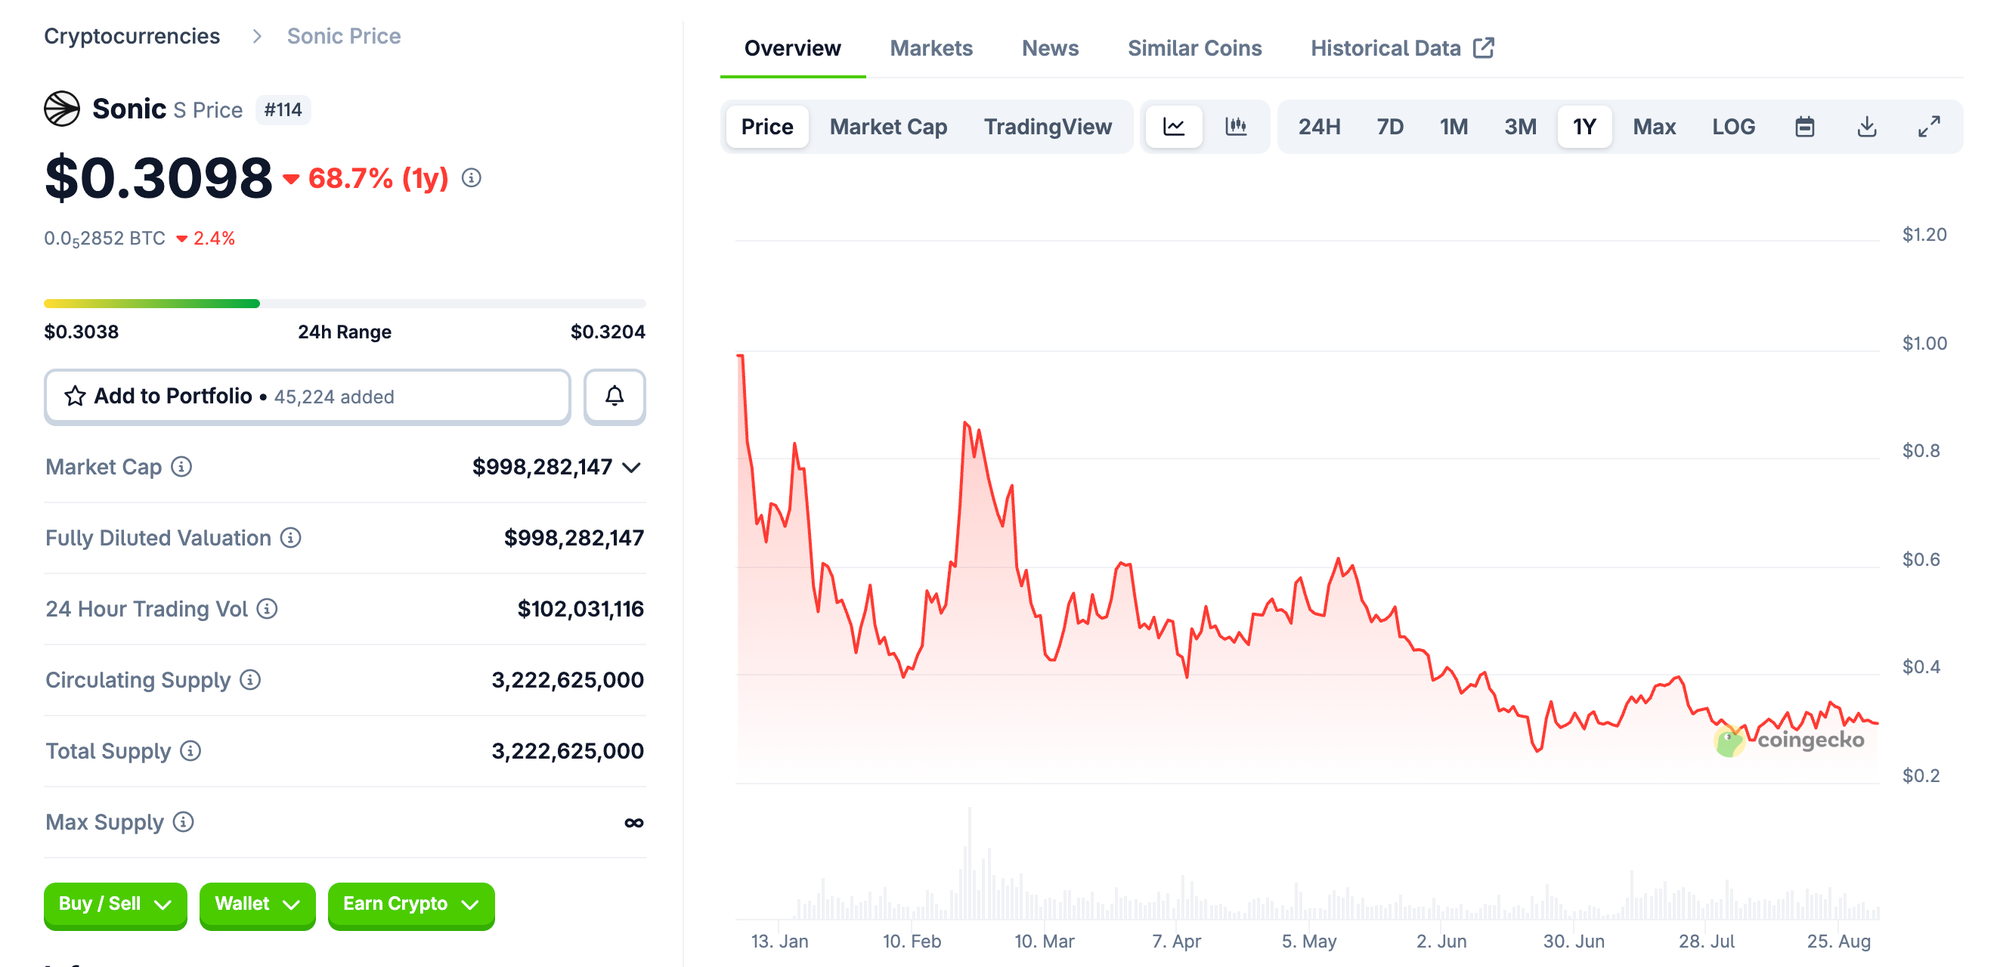Click the star icon in Add to Portfolio
Screen dimensions: 2000x967
pos(74,396)
